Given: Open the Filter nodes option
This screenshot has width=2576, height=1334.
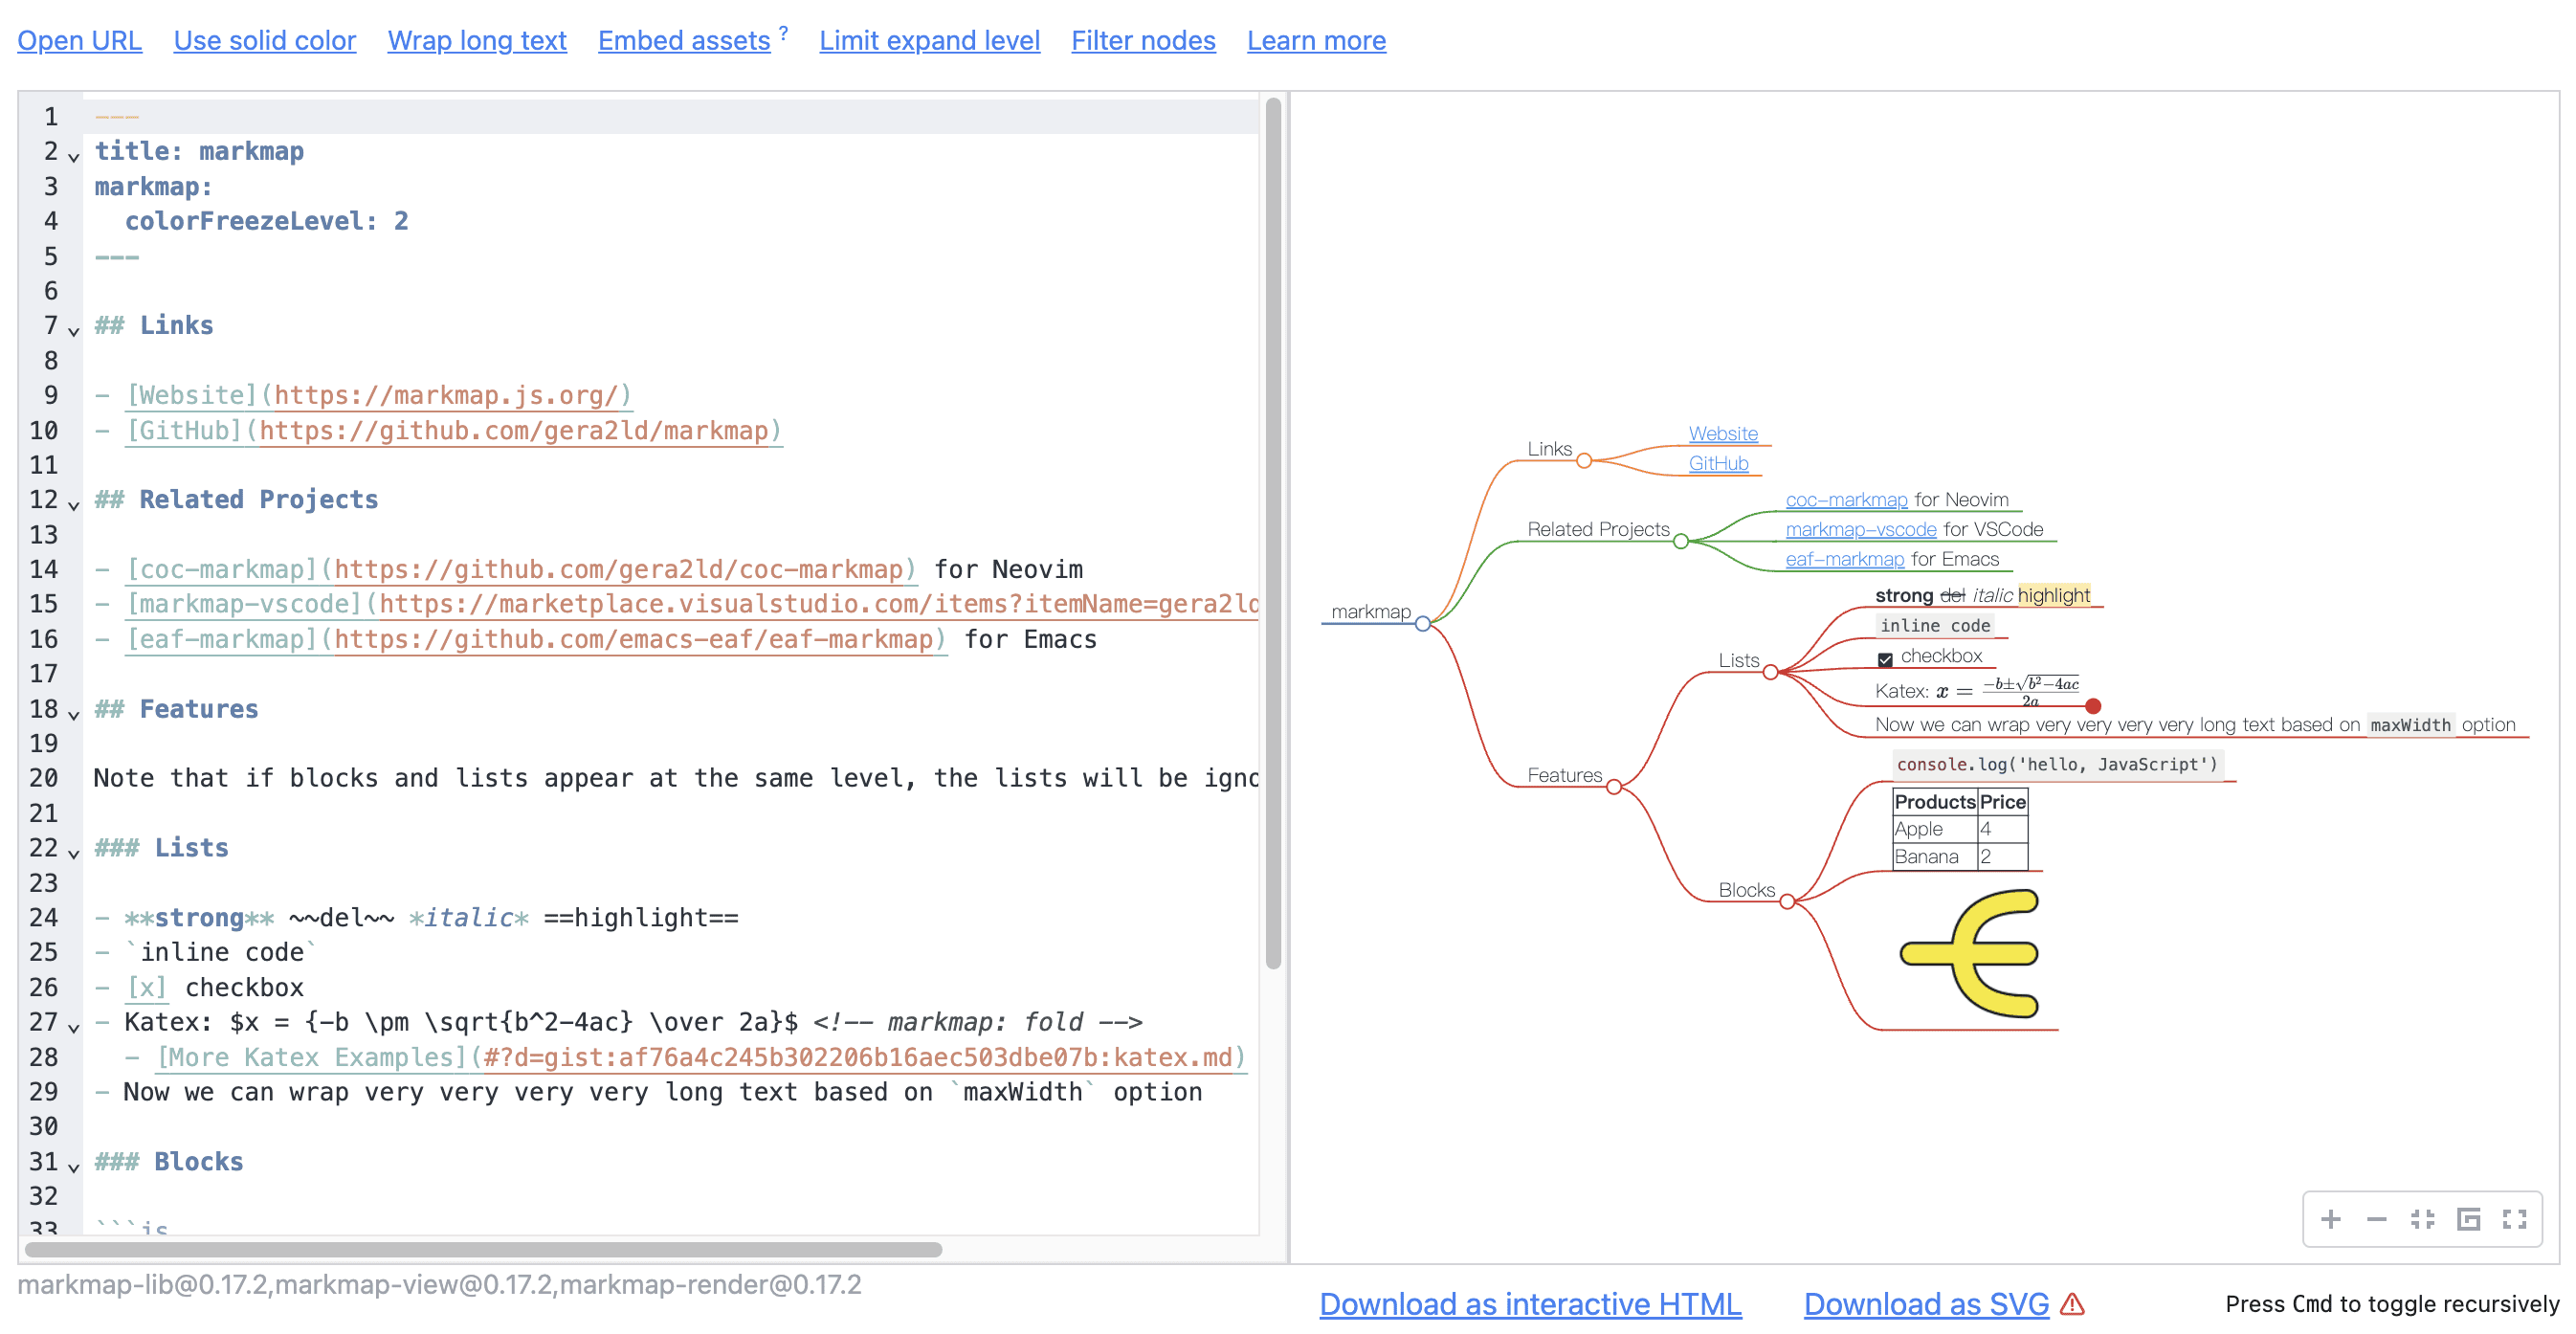Looking at the screenshot, I should [x=1142, y=40].
